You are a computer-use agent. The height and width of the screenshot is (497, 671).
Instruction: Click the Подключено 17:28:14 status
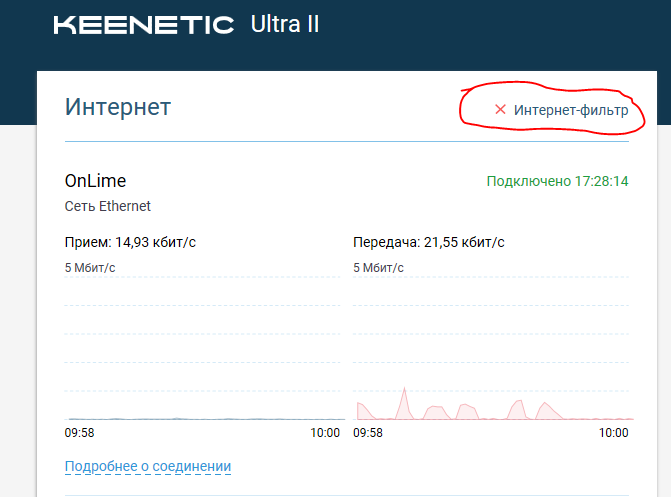558,181
